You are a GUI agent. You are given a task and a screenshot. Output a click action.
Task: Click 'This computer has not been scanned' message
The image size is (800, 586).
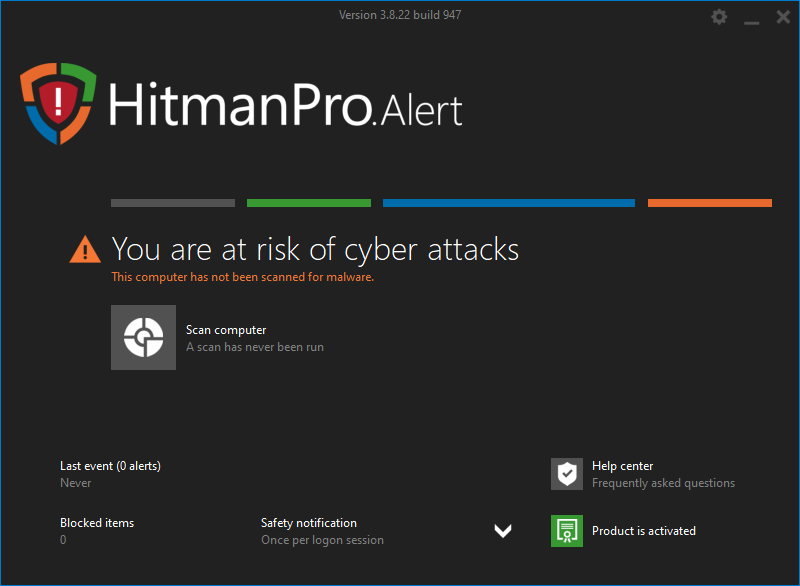243,277
